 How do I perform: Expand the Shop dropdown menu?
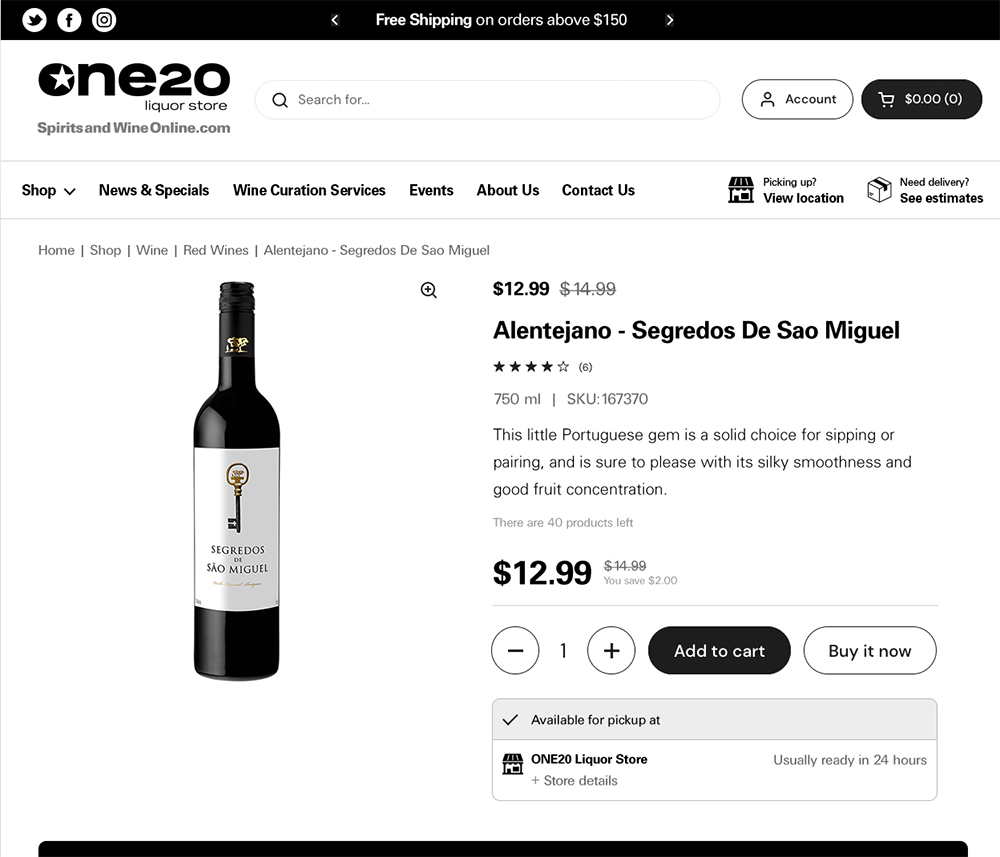(48, 190)
